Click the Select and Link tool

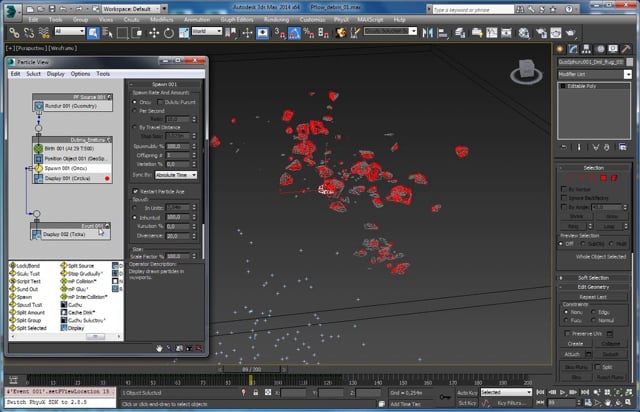[14, 33]
